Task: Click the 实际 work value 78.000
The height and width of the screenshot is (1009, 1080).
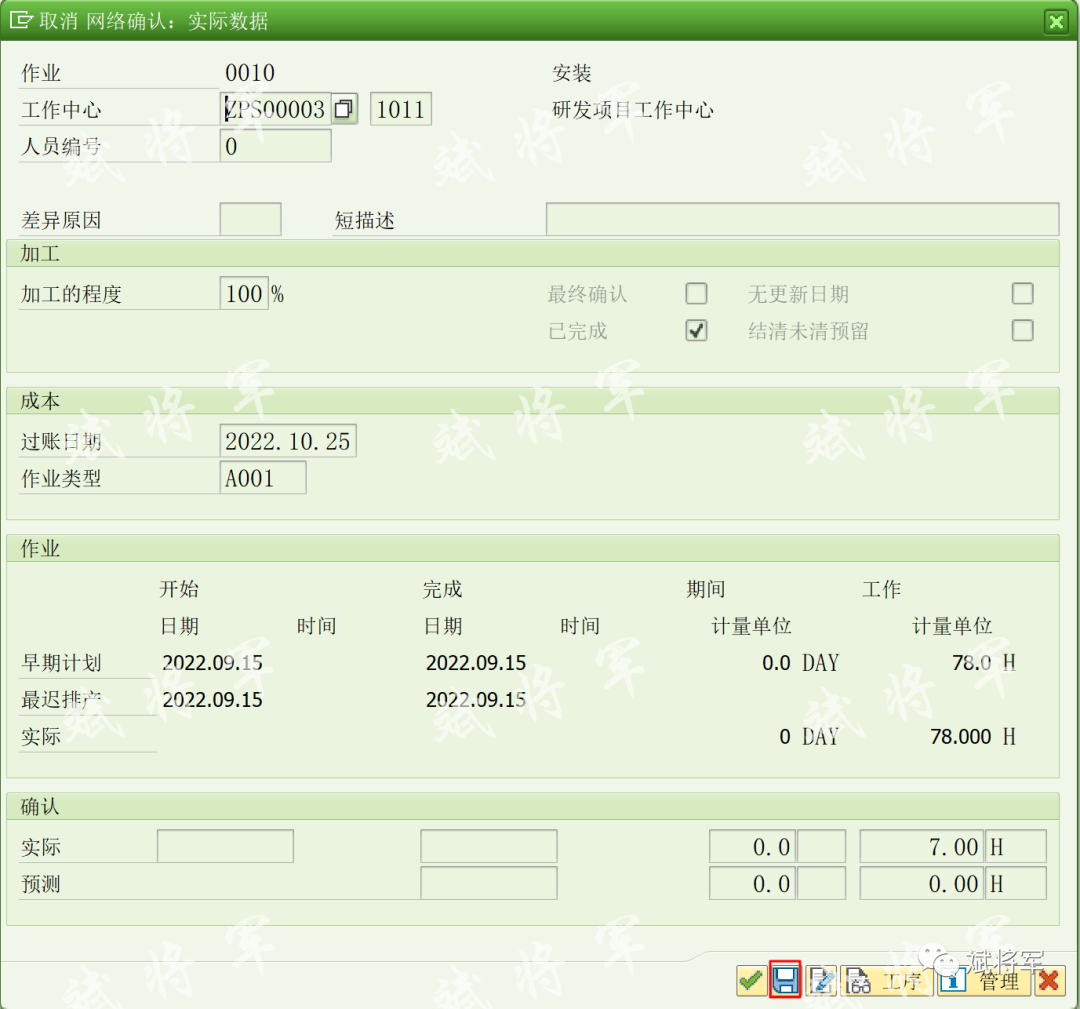Action: click(x=960, y=736)
